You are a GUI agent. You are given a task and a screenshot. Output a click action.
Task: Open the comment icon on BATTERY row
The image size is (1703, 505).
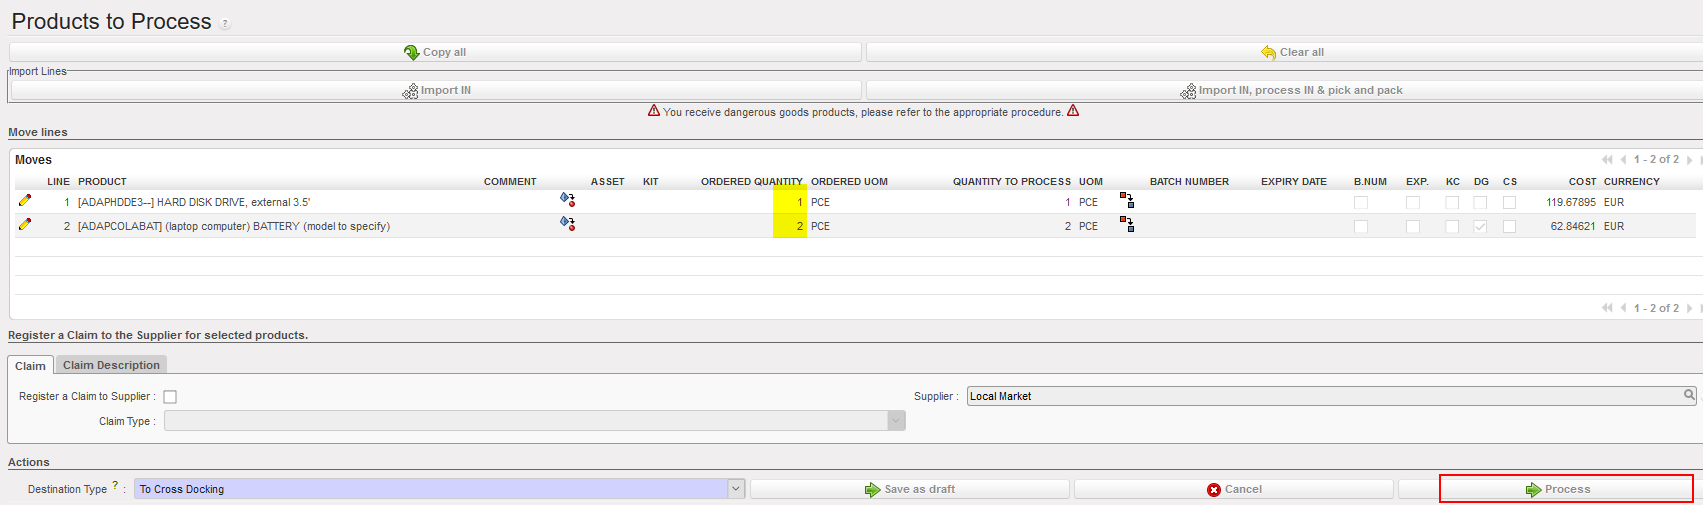pos(567,224)
